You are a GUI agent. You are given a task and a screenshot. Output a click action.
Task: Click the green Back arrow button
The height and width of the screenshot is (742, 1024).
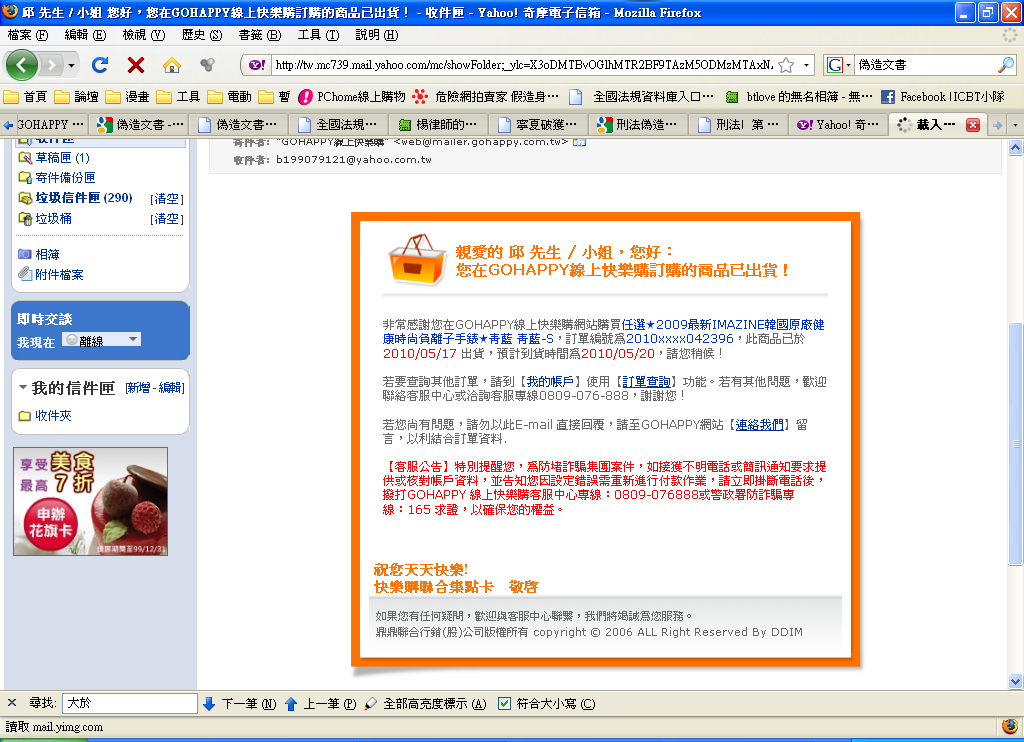pos(23,65)
